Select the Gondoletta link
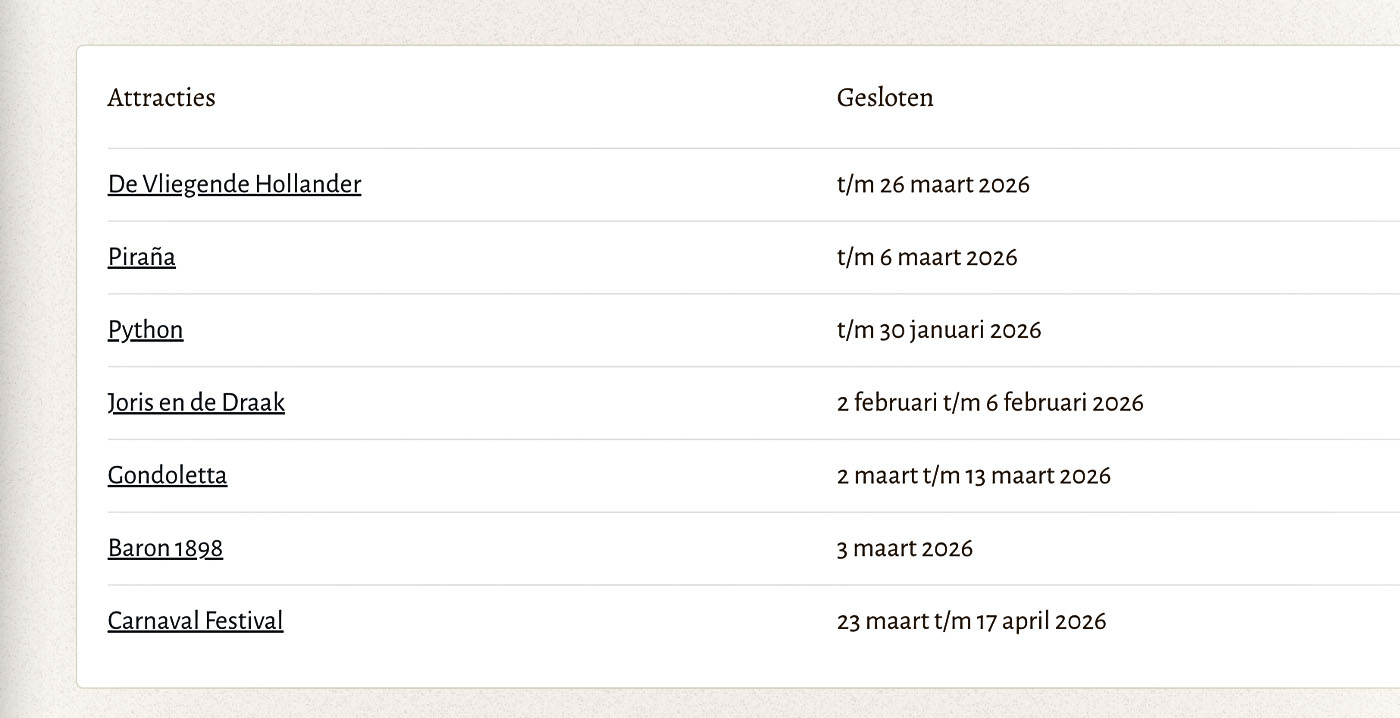Screen dimensions: 1400x718 coord(167,475)
